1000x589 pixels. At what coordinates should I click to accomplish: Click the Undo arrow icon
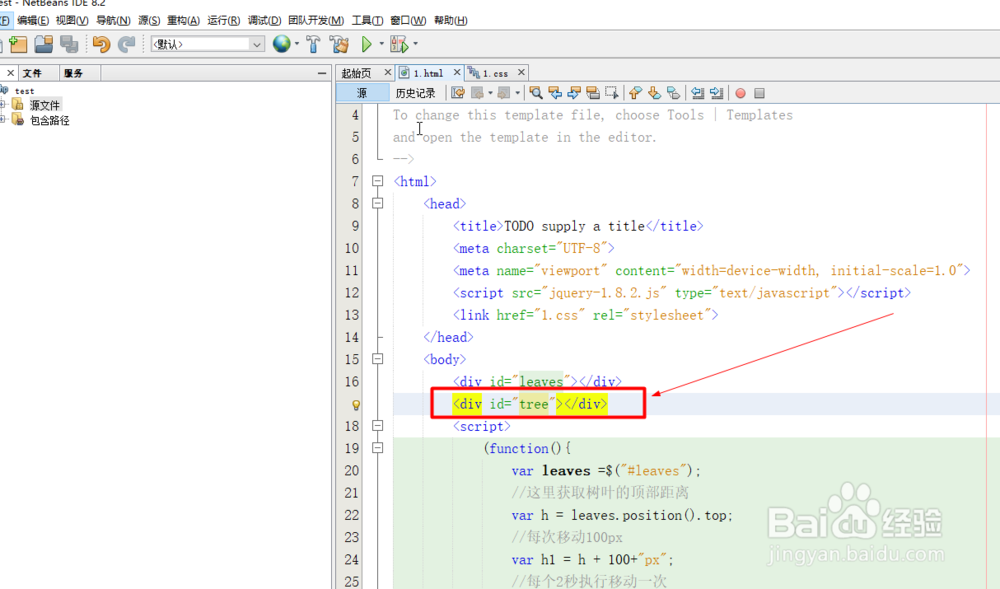click(101, 44)
